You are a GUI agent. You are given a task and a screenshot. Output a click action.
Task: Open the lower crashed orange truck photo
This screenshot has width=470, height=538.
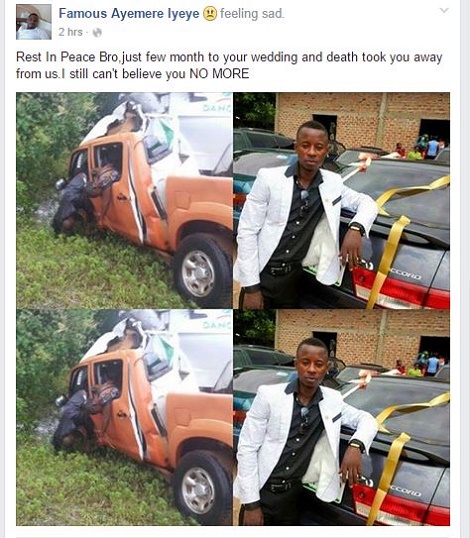(124, 418)
